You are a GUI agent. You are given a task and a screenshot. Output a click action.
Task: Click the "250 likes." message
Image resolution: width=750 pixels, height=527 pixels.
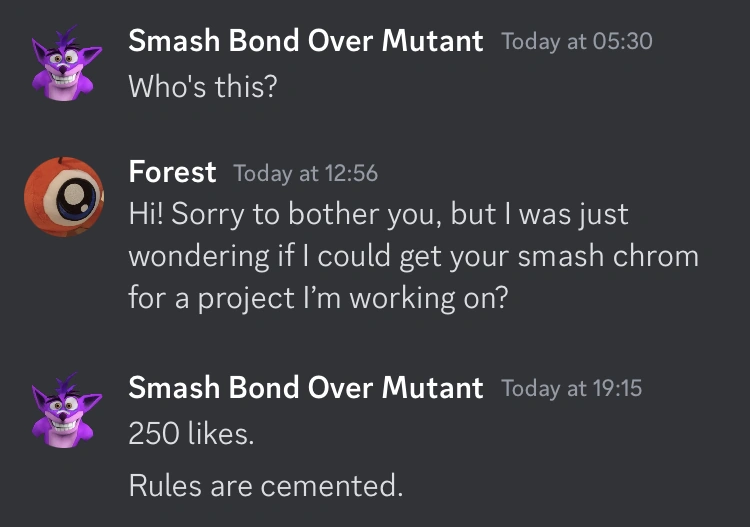[192, 434]
